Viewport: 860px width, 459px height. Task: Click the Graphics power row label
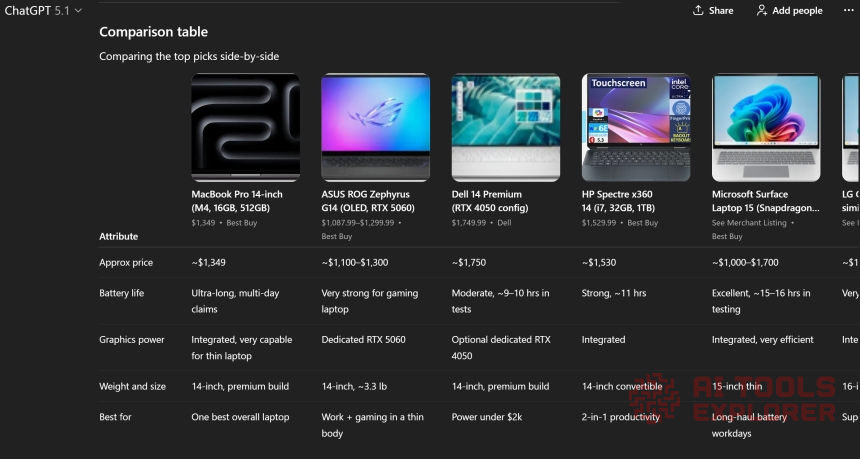point(132,340)
